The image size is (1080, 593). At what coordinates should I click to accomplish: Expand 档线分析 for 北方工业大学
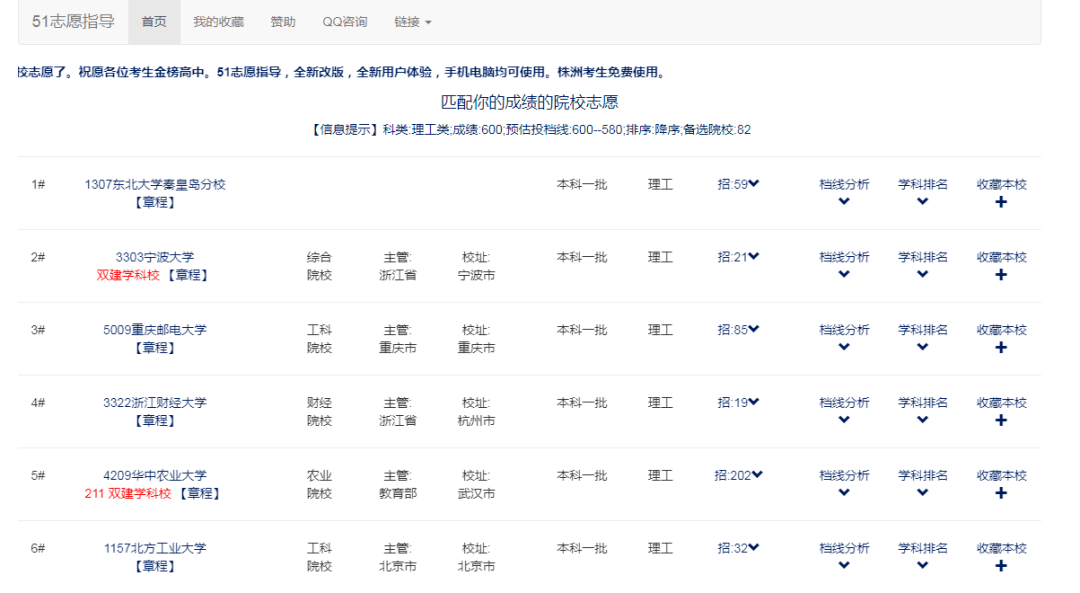coord(844,566)
